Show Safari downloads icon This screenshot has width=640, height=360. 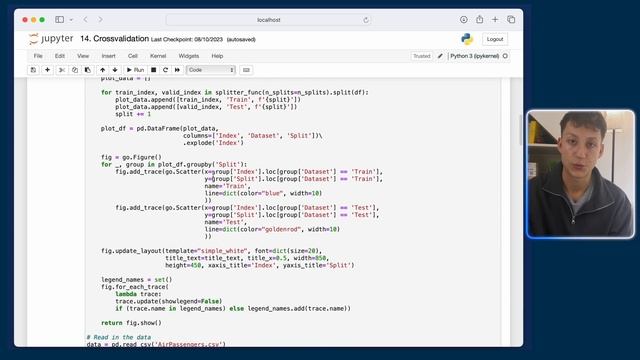click(464, 20)
